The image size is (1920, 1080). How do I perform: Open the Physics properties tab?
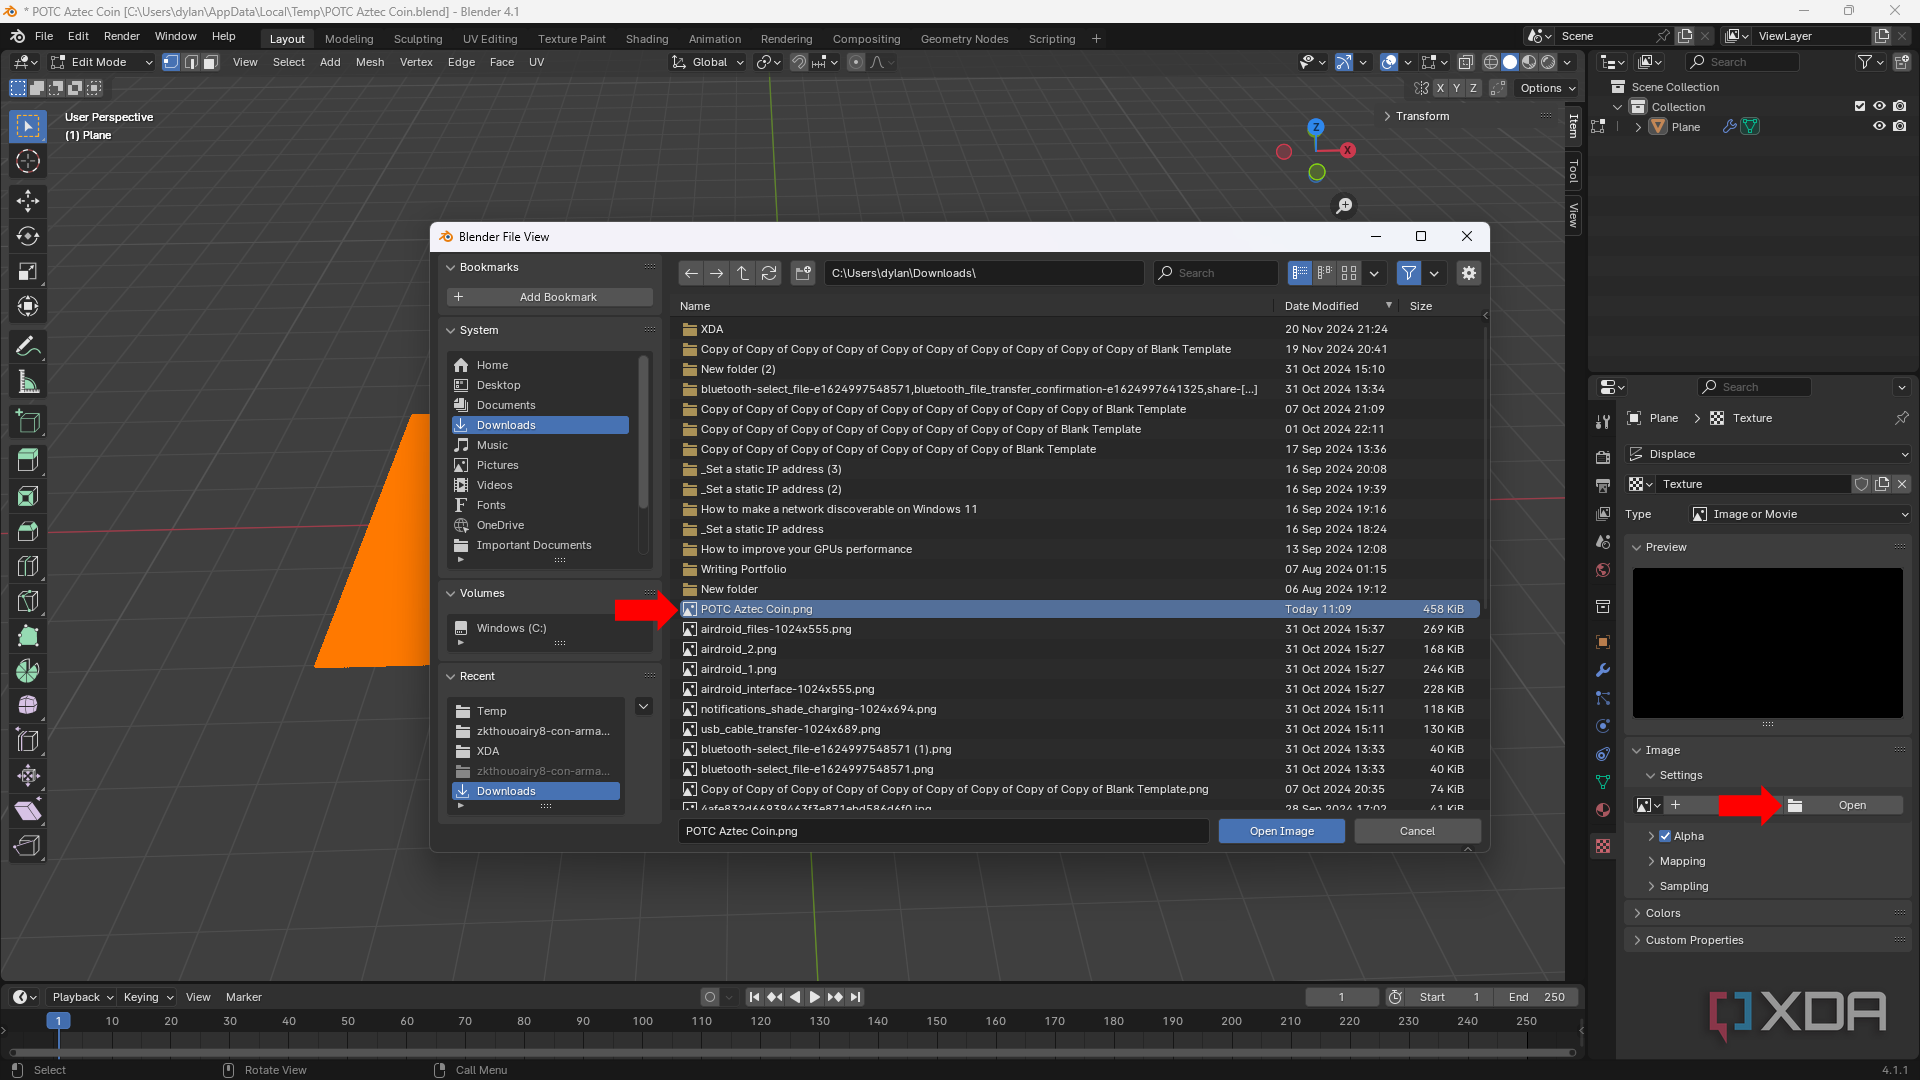tap(1603, 726)
